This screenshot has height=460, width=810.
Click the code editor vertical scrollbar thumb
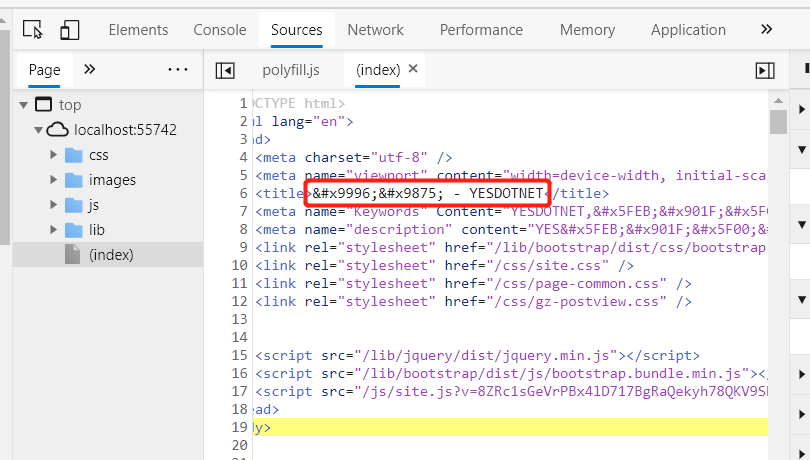point(778,122)
